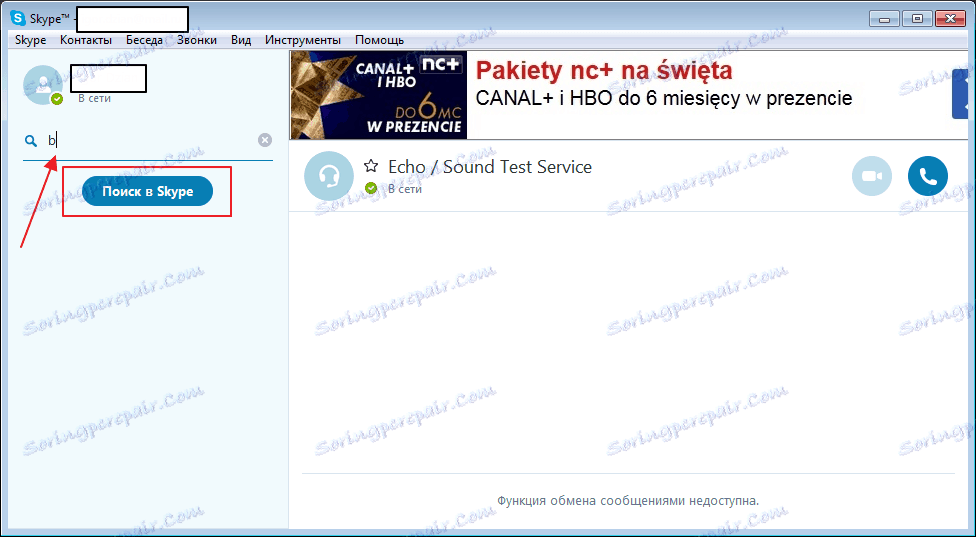
Task: Change your online status indicator
Action: click(57, 99)
